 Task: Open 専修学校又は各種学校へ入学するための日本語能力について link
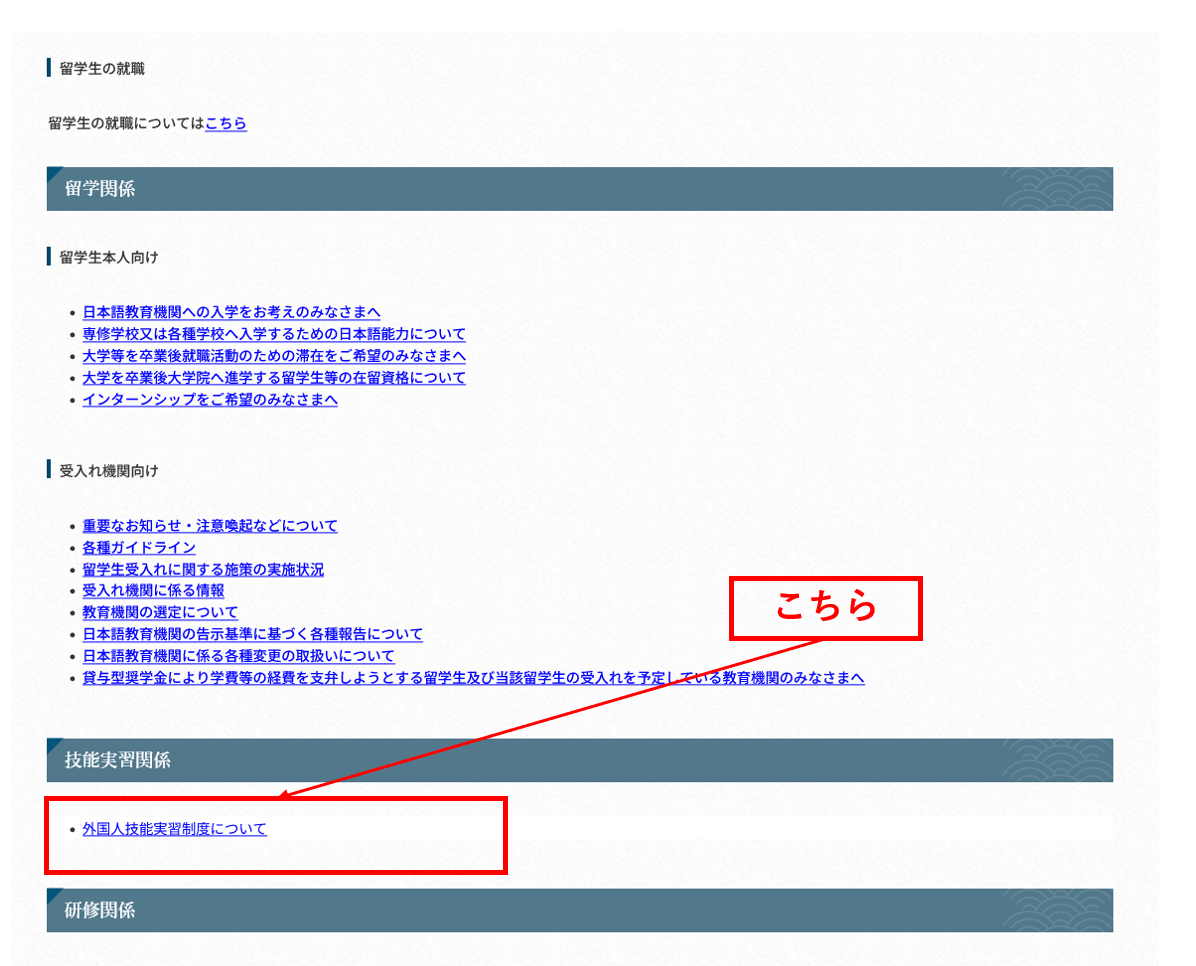click(274, 334)
